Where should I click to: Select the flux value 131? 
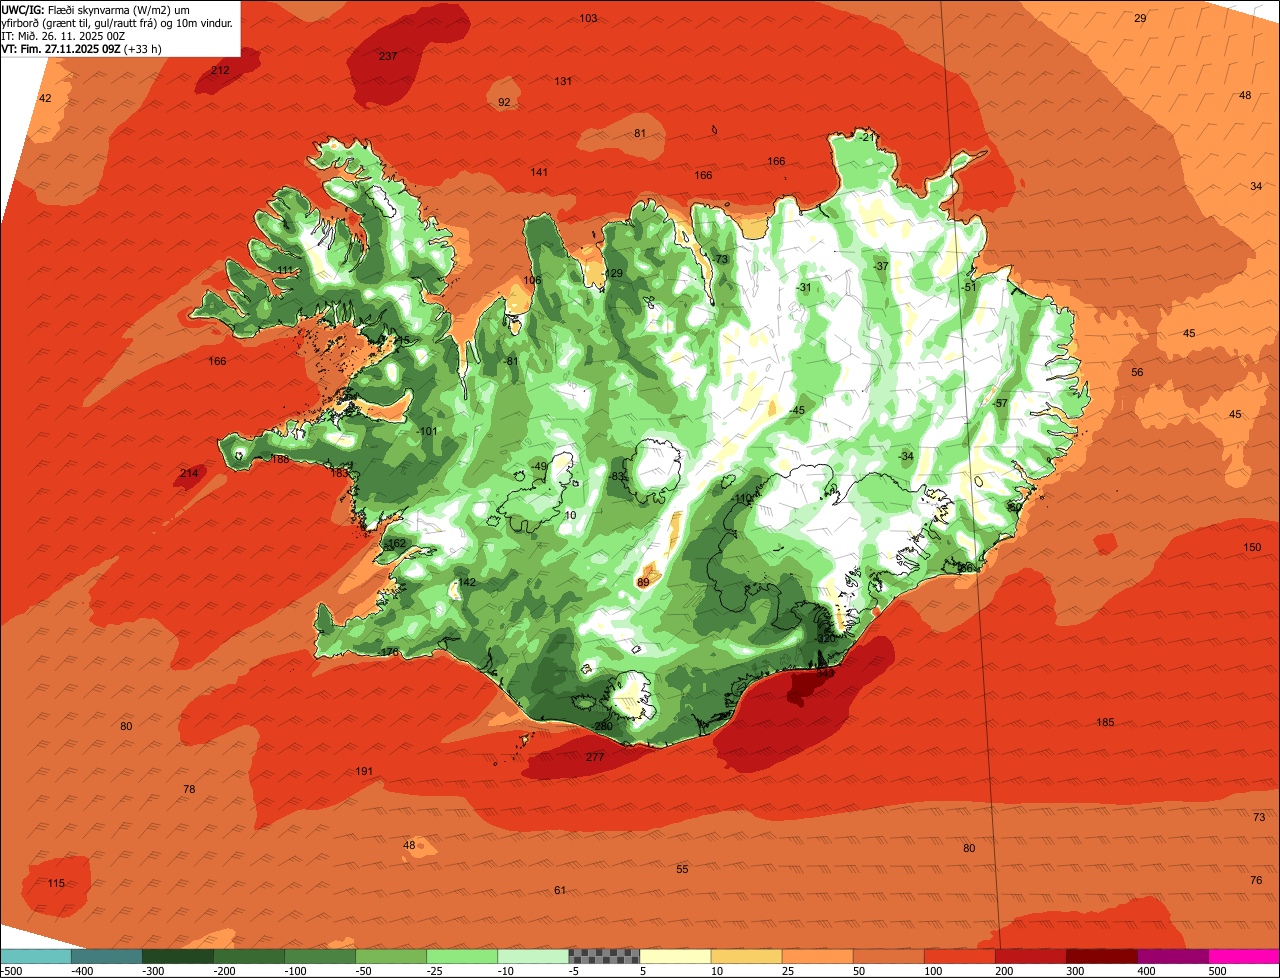[563, 81]
